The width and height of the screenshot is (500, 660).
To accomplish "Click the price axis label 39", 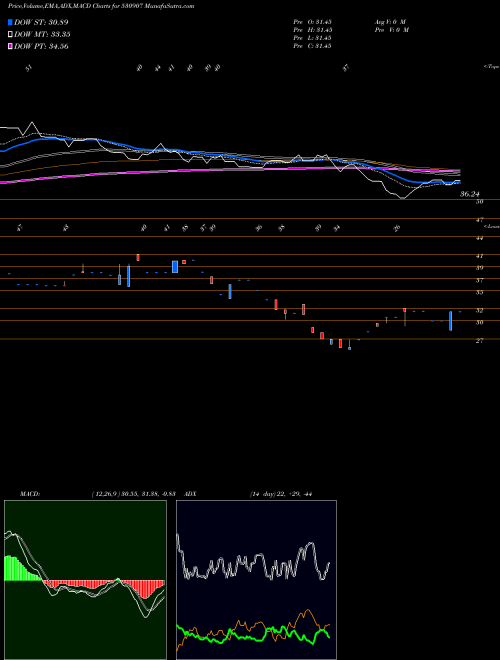I will coord(479,268).
